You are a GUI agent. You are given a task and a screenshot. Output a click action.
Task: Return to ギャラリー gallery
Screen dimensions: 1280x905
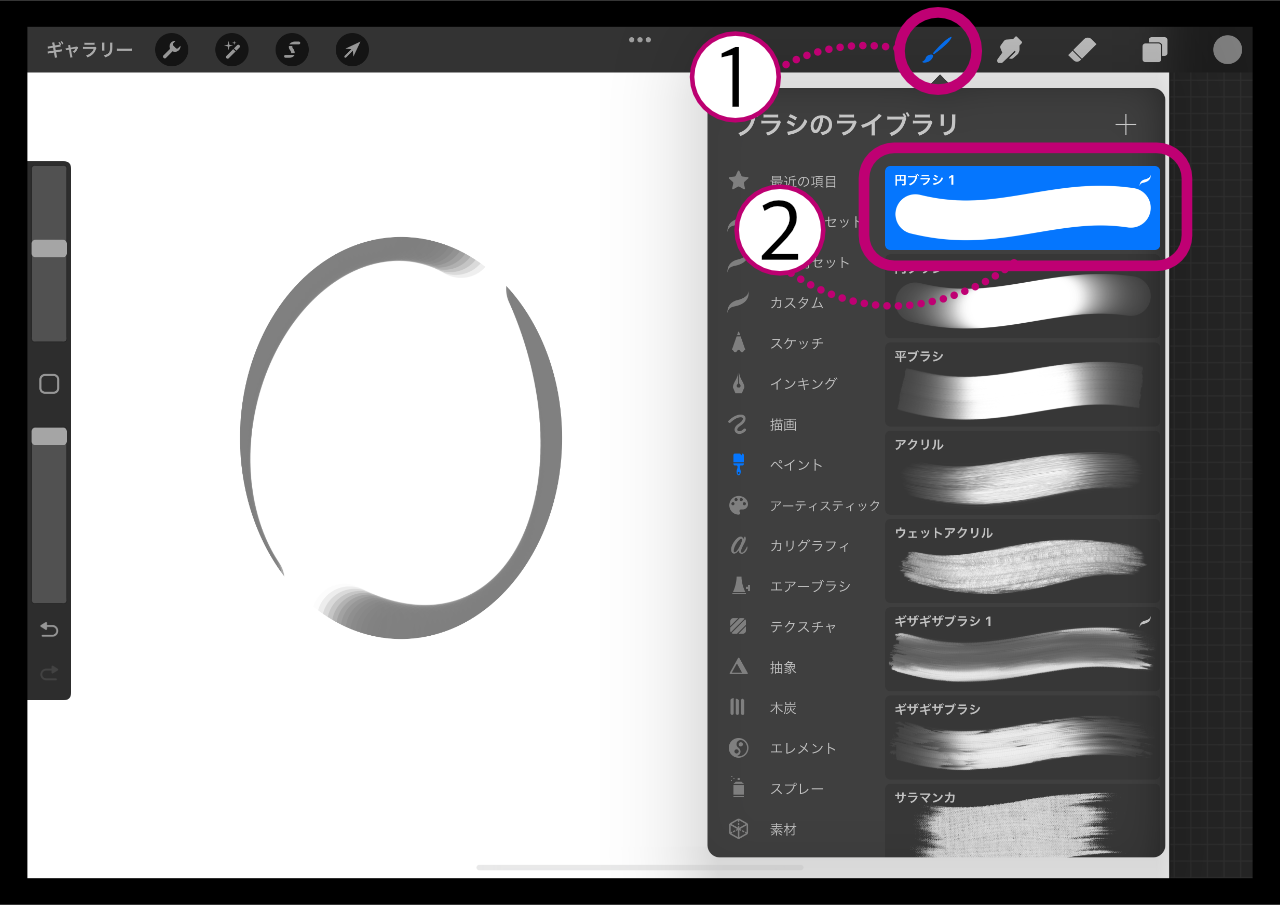pyautogui.click(x=89, y=50)
